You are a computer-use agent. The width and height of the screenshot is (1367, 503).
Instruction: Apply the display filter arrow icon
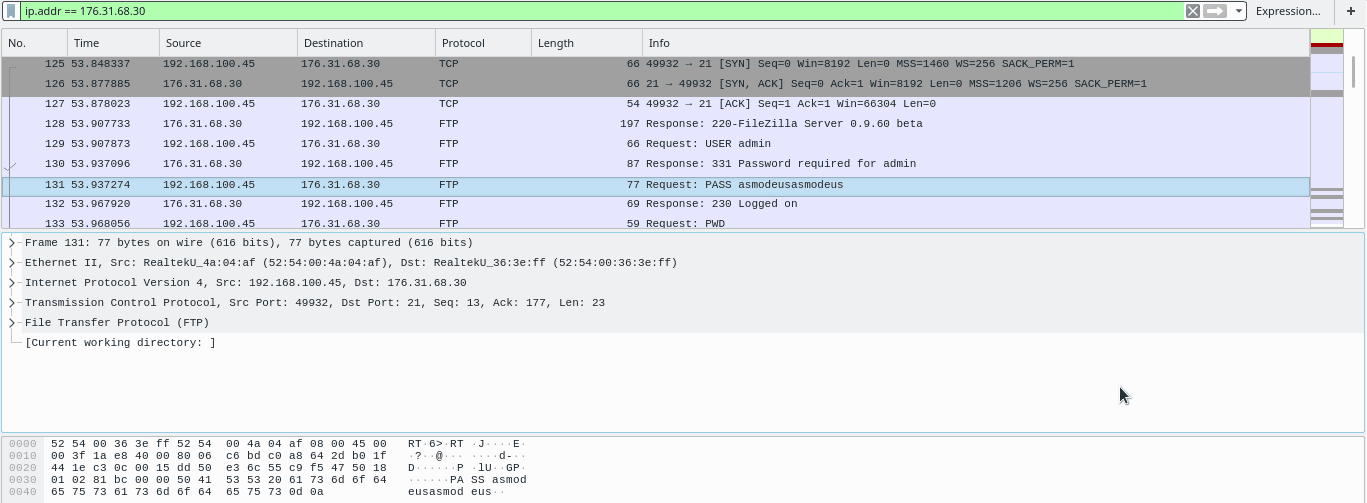click(1214, 11)
